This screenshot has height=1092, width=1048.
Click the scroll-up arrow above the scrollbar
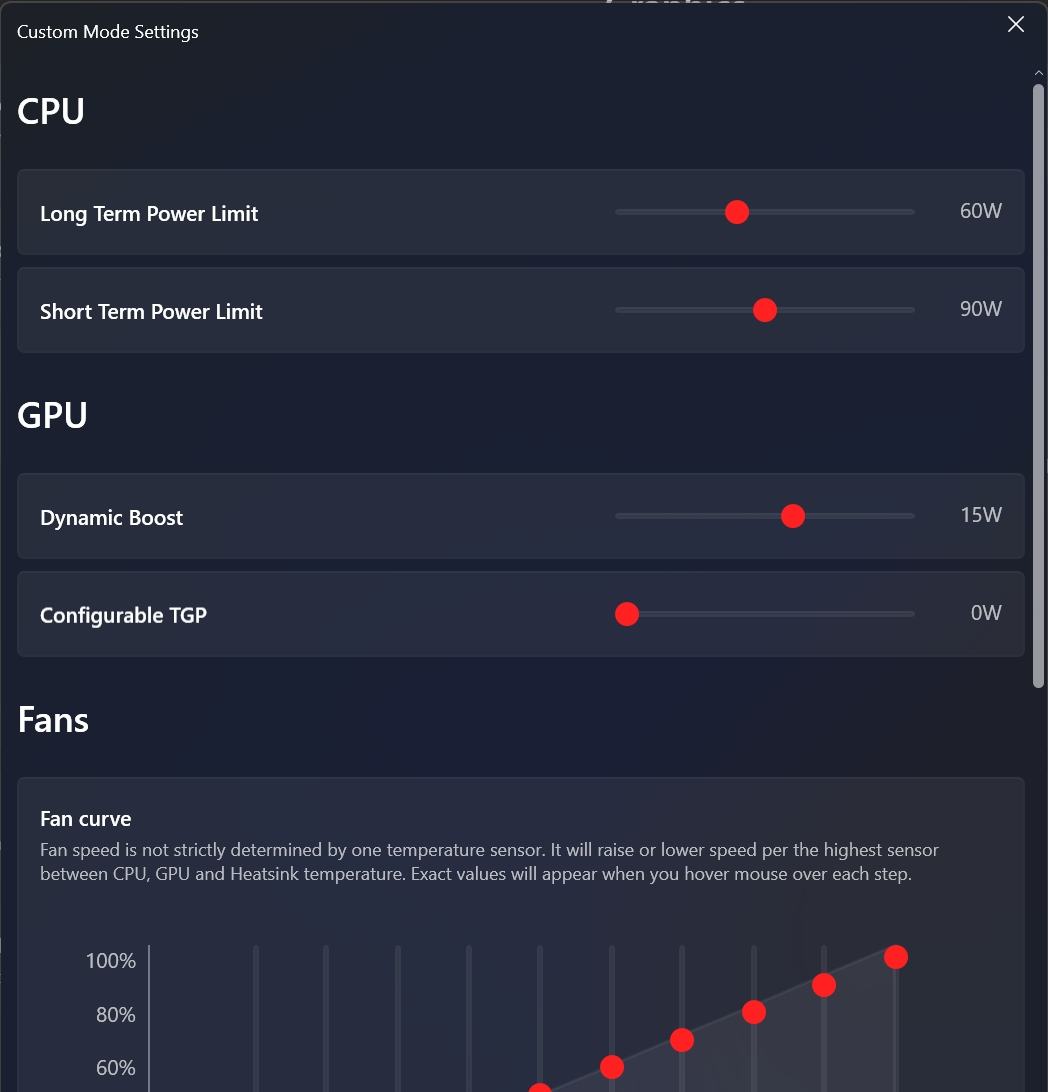point(1038,73)
